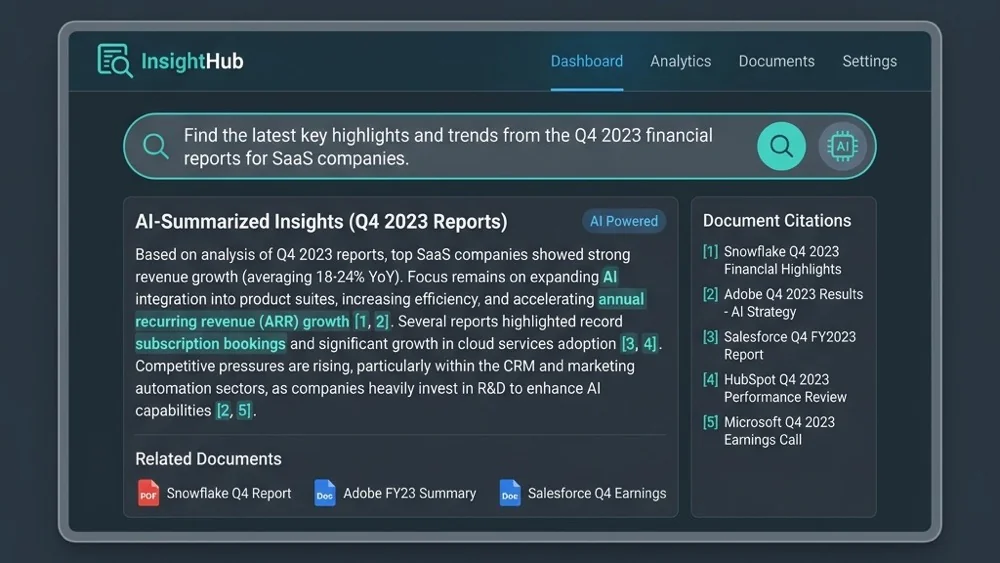Image resolution: width=1000 pixels, height=563 pixels.
Task: Open the Salesforce Q4 Earnings doc icon
Action: point(510,493)
